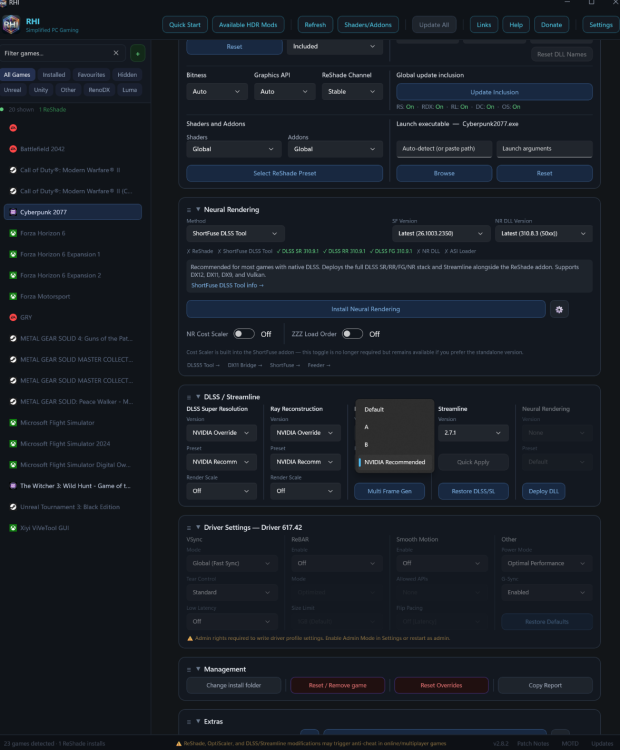Toggle ZZZ Load Order switch

(x=353, y=334)
